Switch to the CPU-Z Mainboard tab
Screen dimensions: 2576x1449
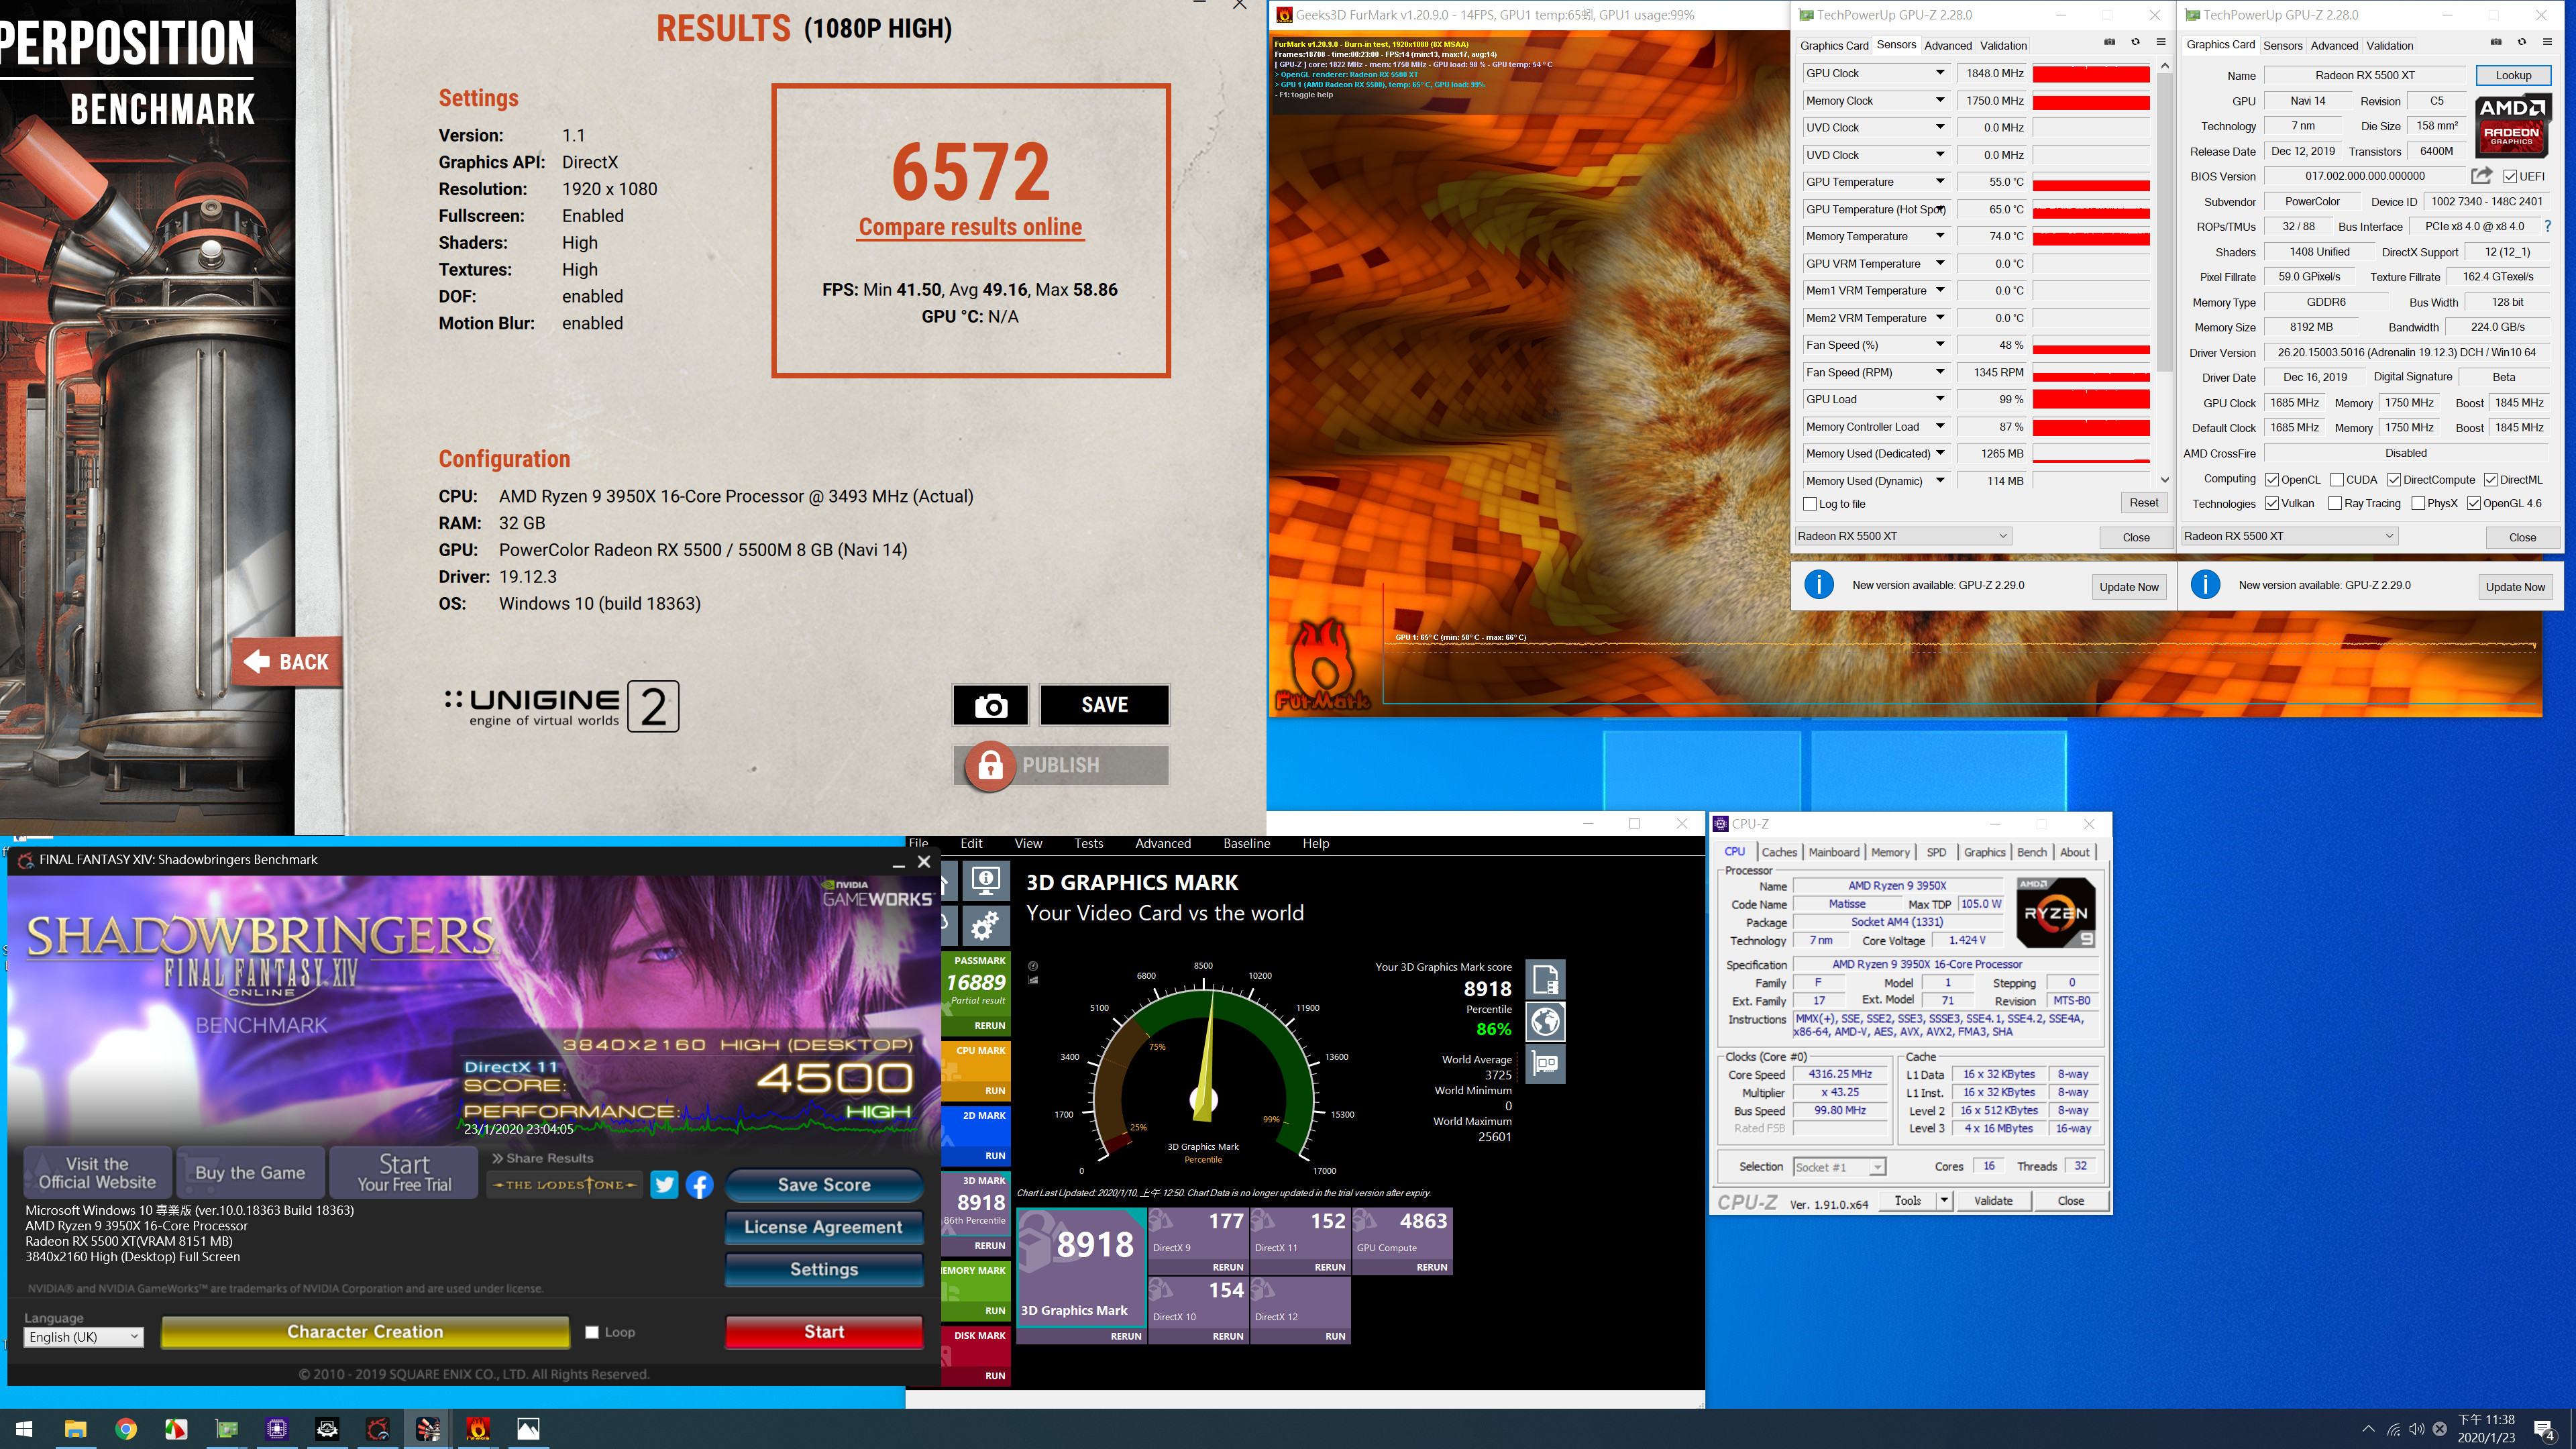point(1834,852)
